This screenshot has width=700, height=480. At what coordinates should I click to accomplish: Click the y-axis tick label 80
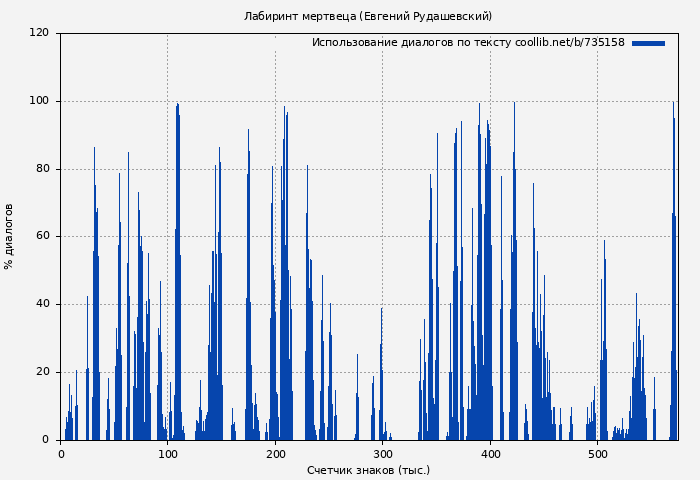(x=42, y=169)
